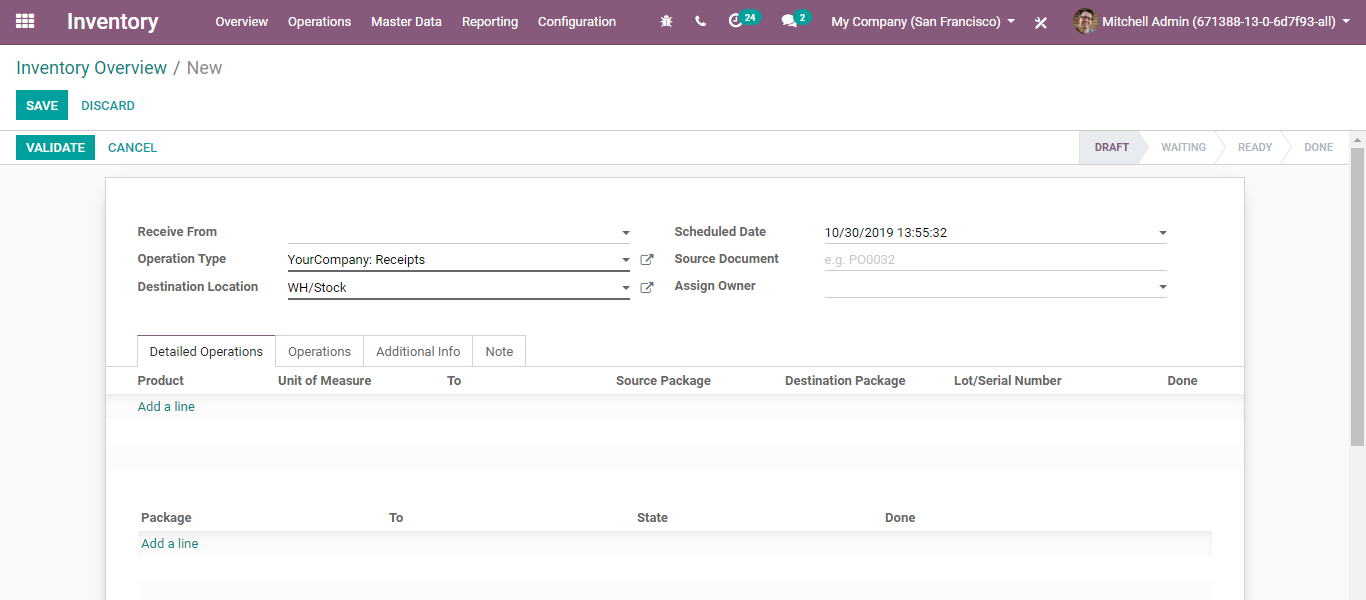
Task: Add a line under Product table
Action: pyautogui.click(x=166, y=407)
